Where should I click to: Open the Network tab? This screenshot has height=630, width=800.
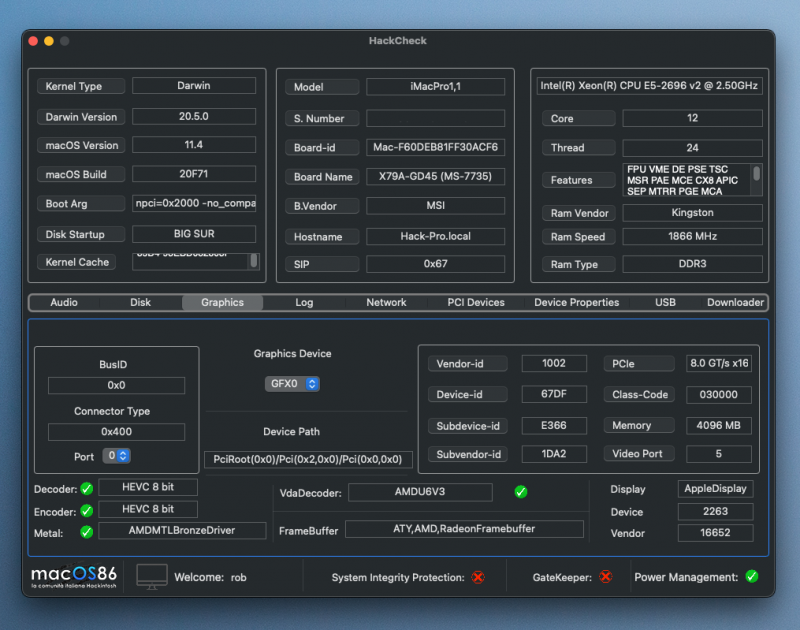point(386,302)
